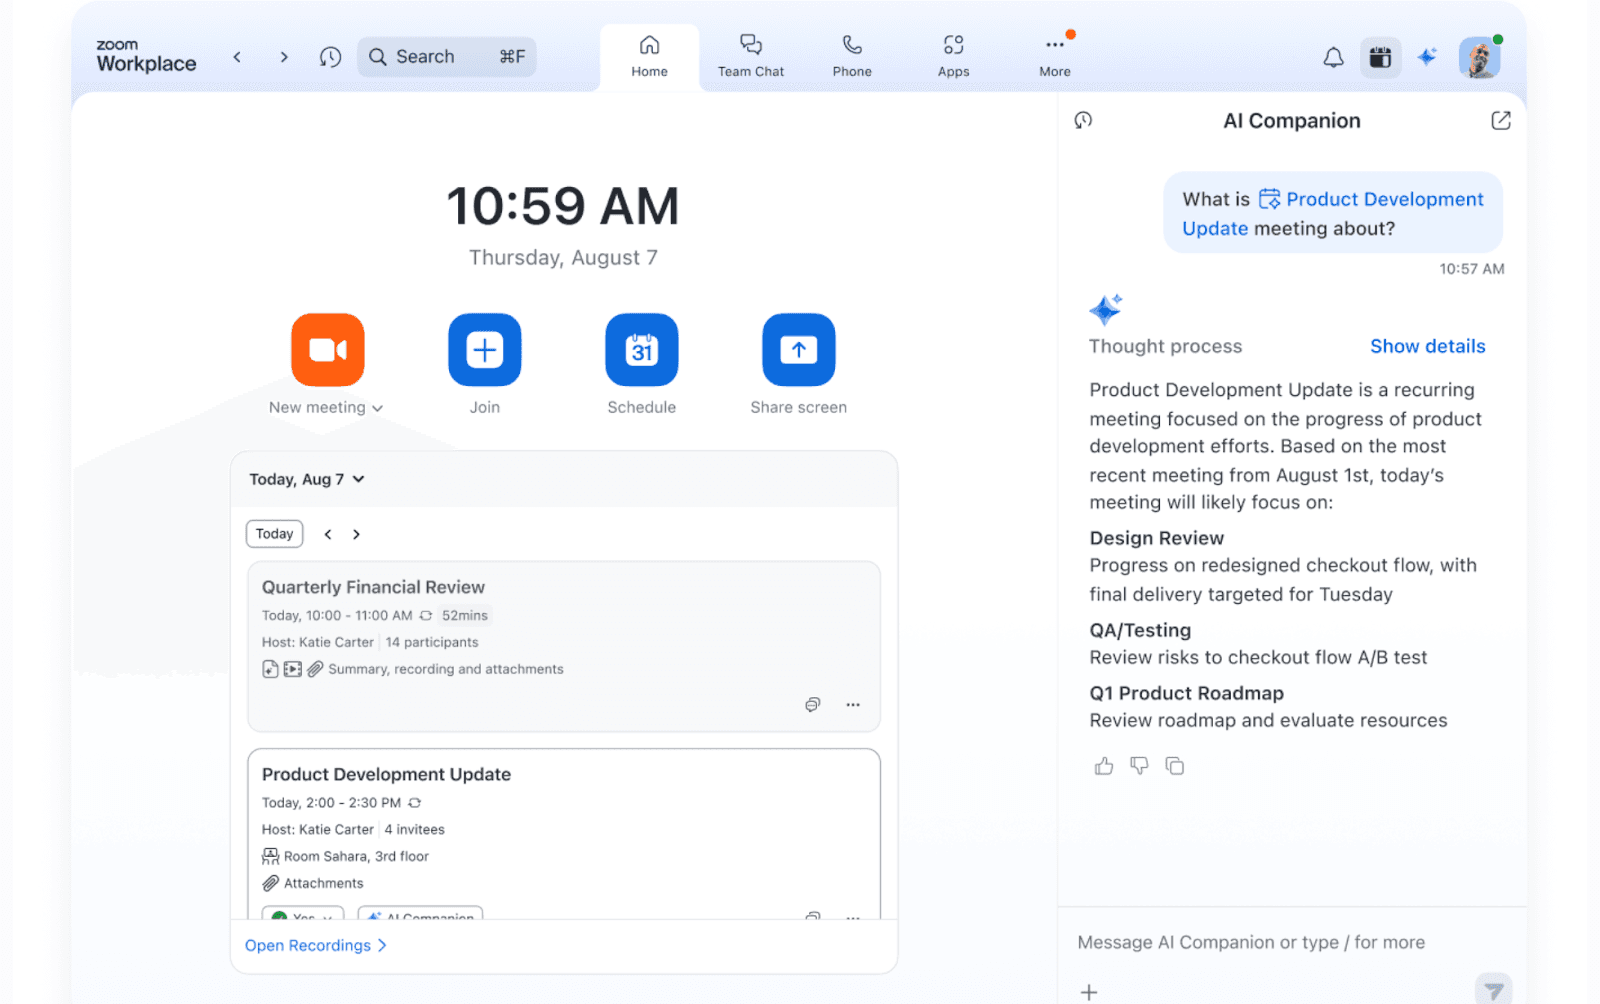
Task: Click the Join meeting plus icon
Action: pyautogui.click(x=485, y=350)
